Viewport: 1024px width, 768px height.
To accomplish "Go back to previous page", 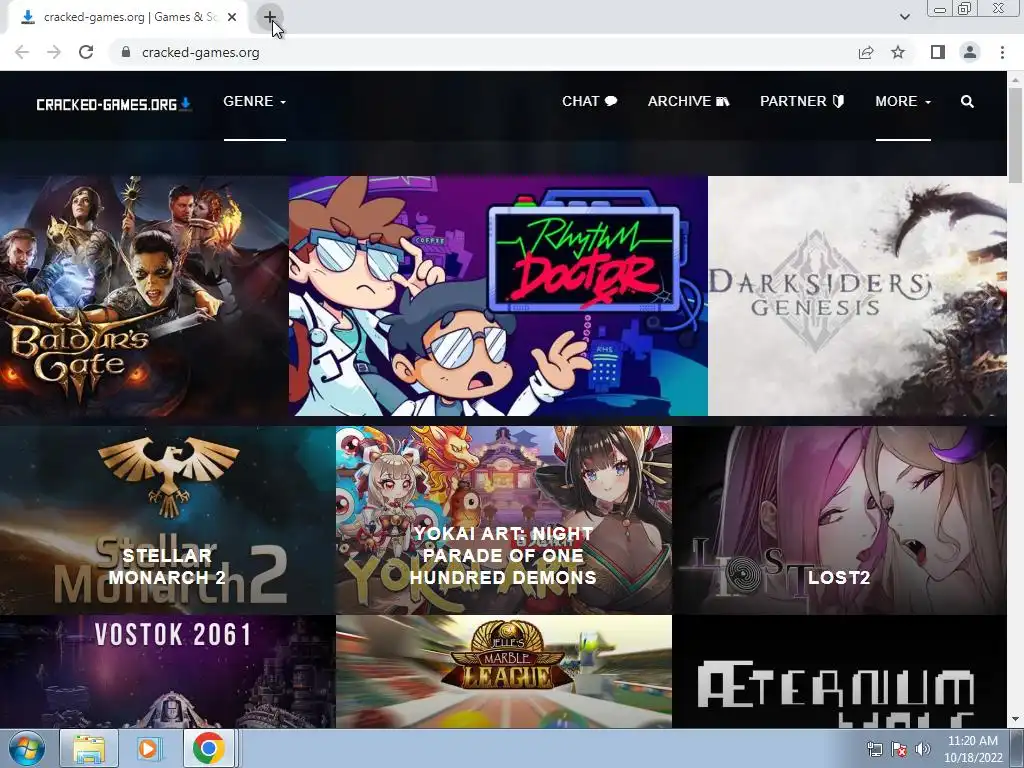I will pos(22,52).
